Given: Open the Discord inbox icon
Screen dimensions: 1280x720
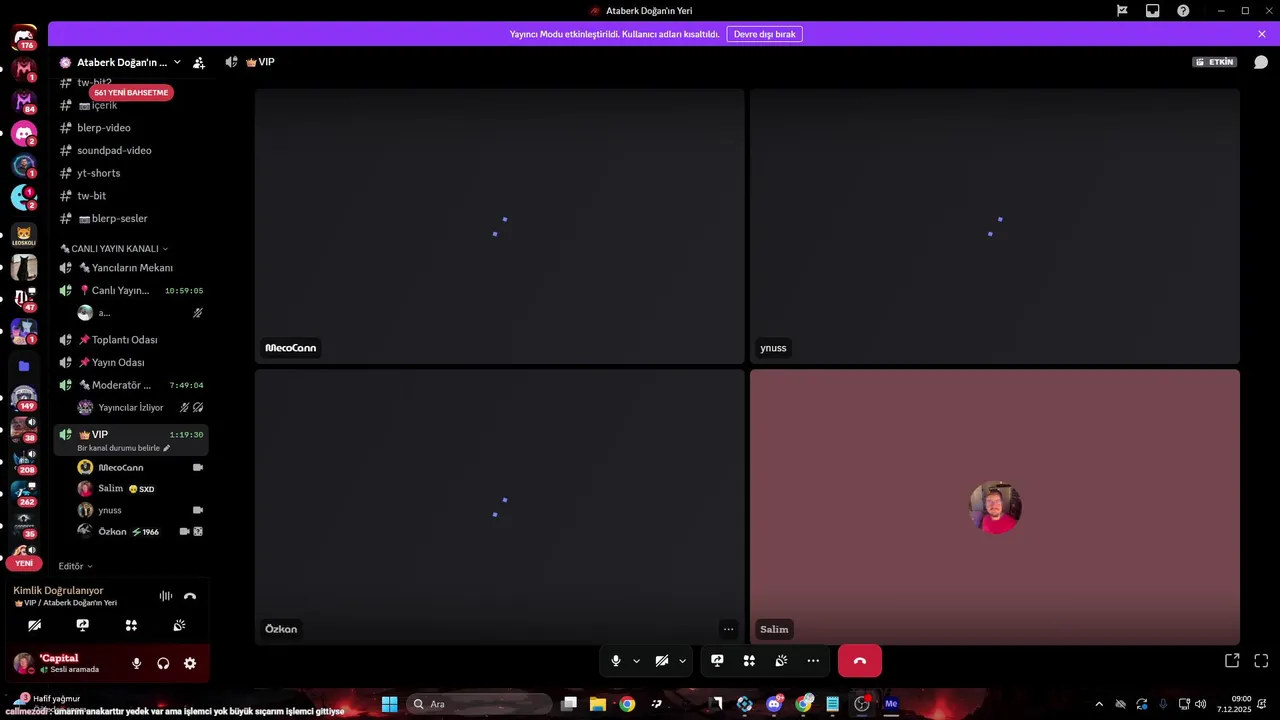Looking at the screenshot, I should [x=1152, y=11].
